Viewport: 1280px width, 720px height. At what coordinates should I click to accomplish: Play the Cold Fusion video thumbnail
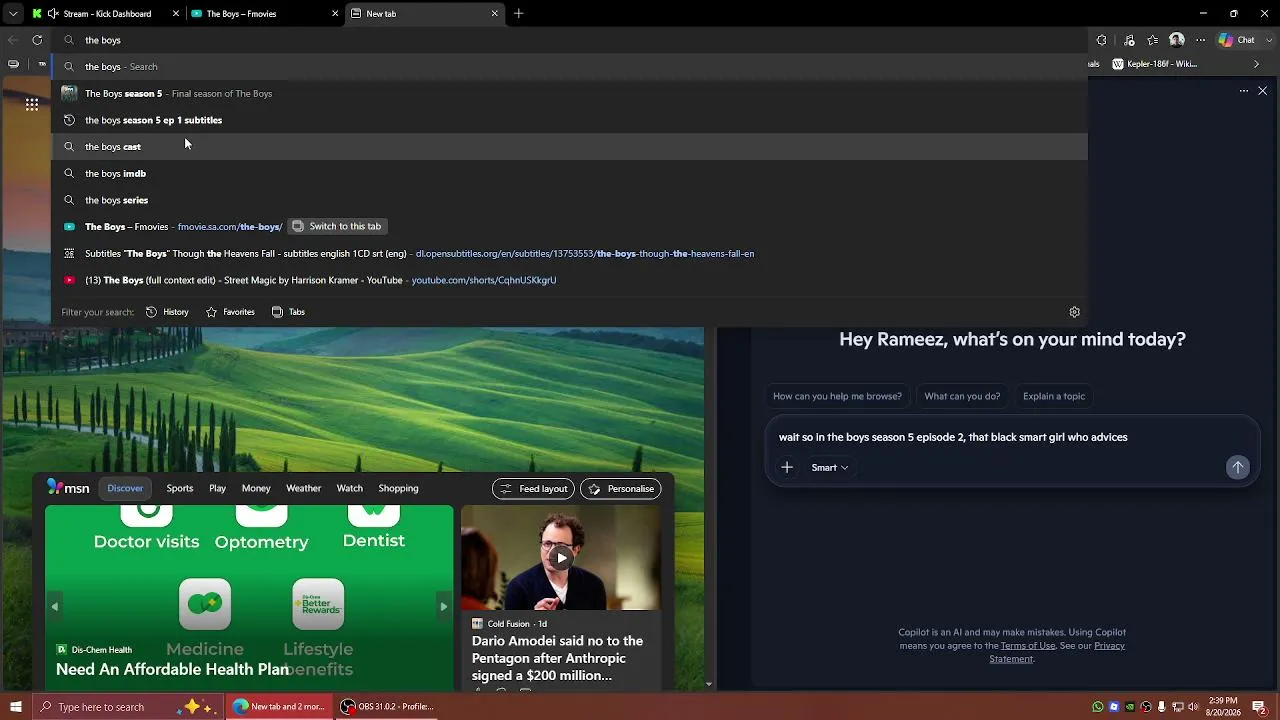tap(561, 557)
